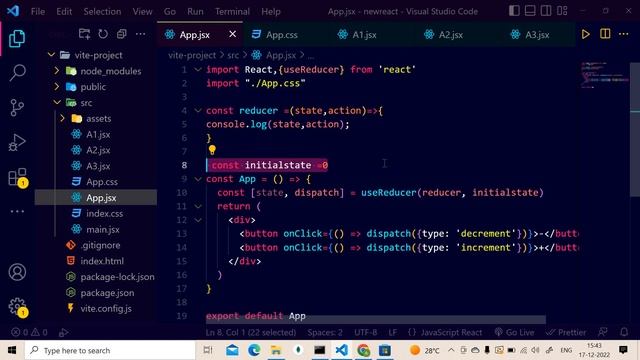The image size is (640, 360).
Task: Click the Windows search box
Action: tap(110, 350)
